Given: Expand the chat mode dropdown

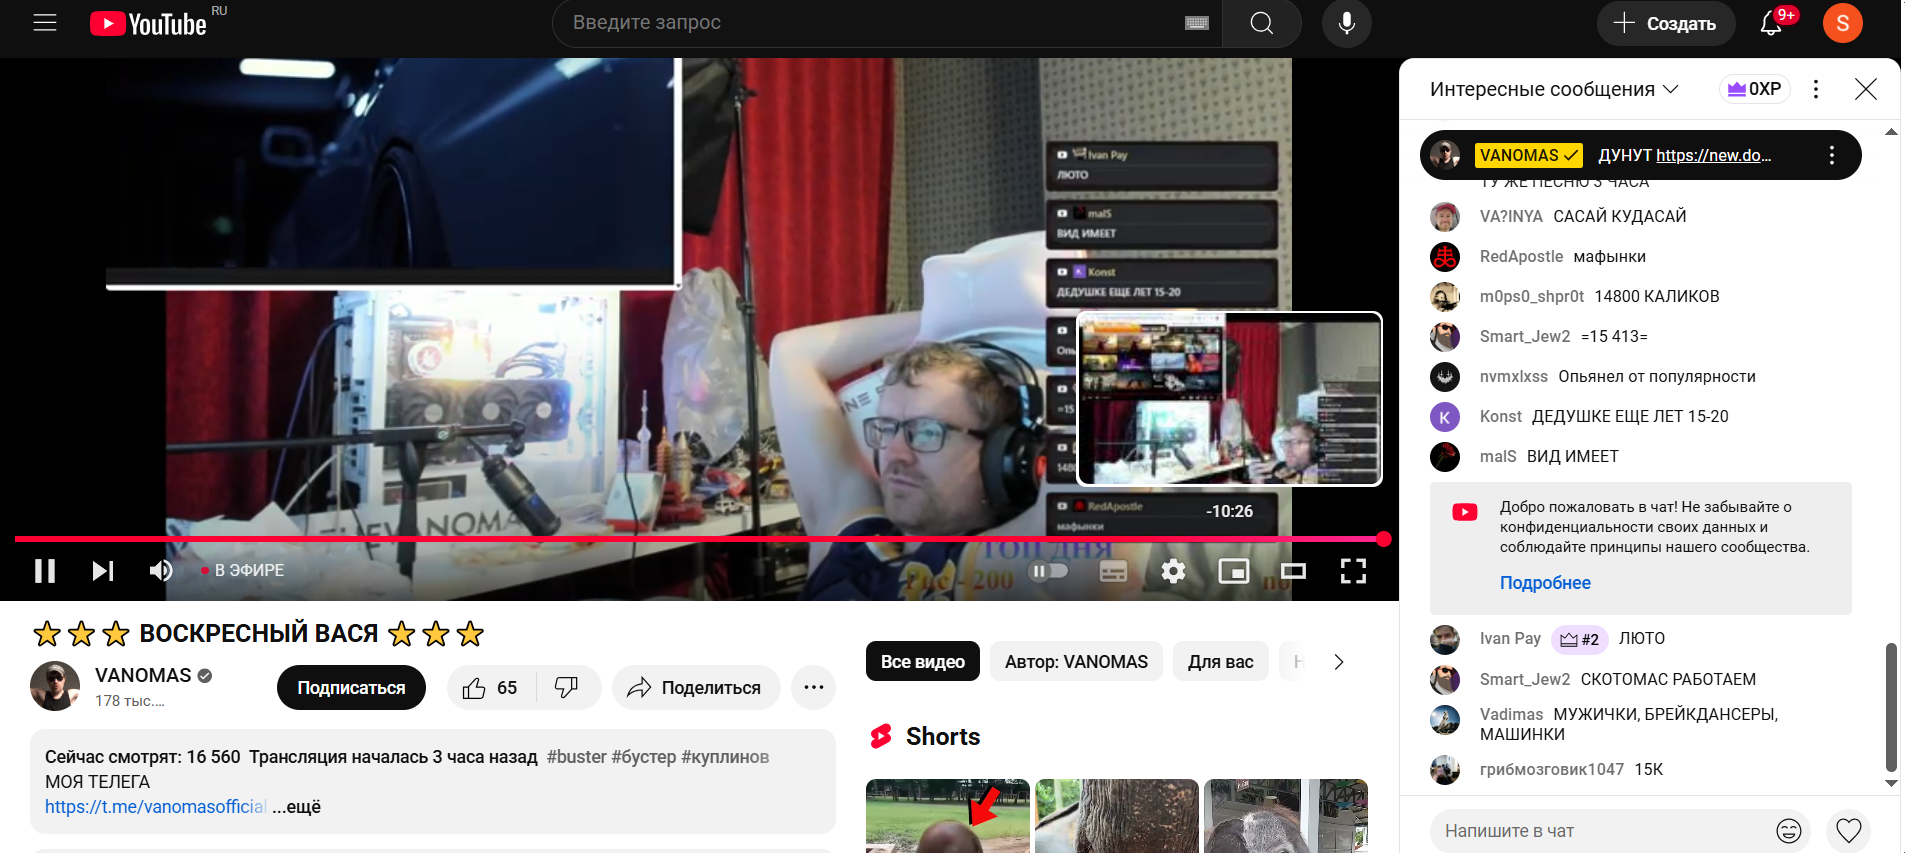Looking at the screenshot, I should [x=1554, y=89].
